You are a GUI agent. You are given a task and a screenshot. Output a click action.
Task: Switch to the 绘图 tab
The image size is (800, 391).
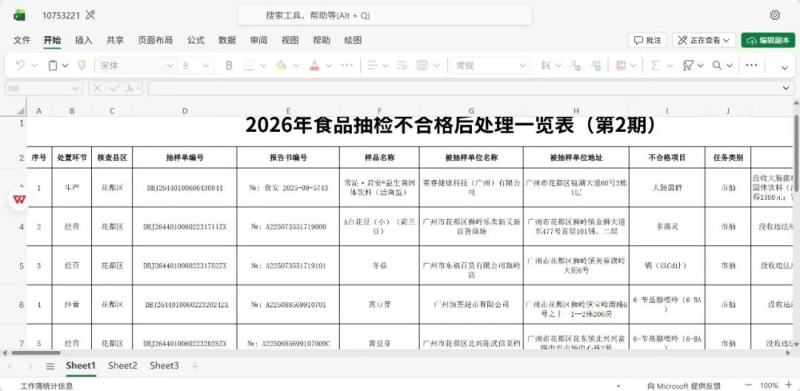tap(353, 40)
